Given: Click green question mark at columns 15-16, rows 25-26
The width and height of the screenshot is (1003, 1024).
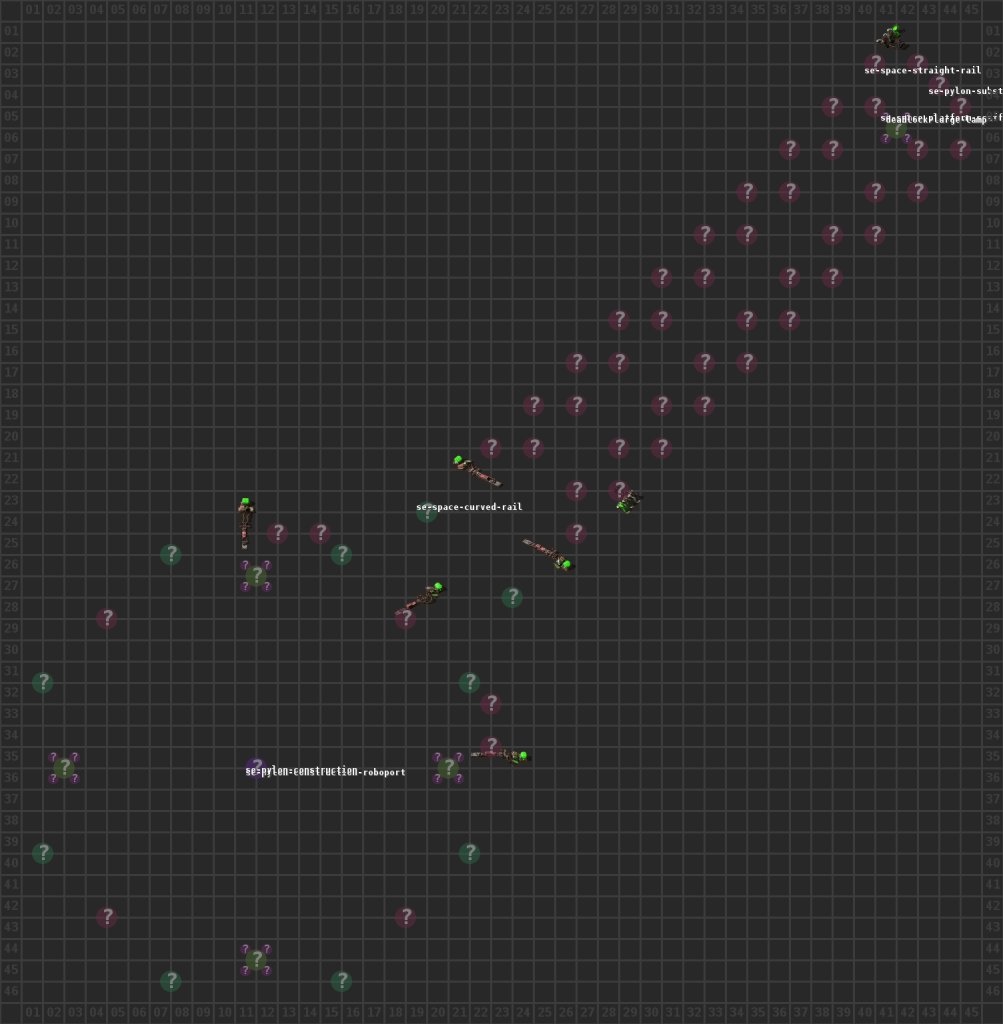Looking at the screenshot, I should click(342, 554).
